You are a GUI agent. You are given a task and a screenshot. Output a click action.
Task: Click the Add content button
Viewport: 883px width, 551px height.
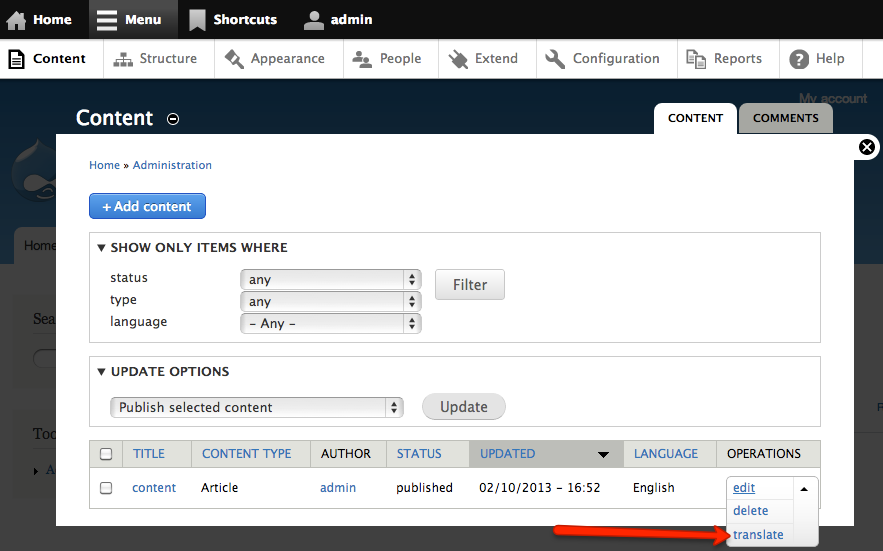pyautogui.click(x=147, y=206)
